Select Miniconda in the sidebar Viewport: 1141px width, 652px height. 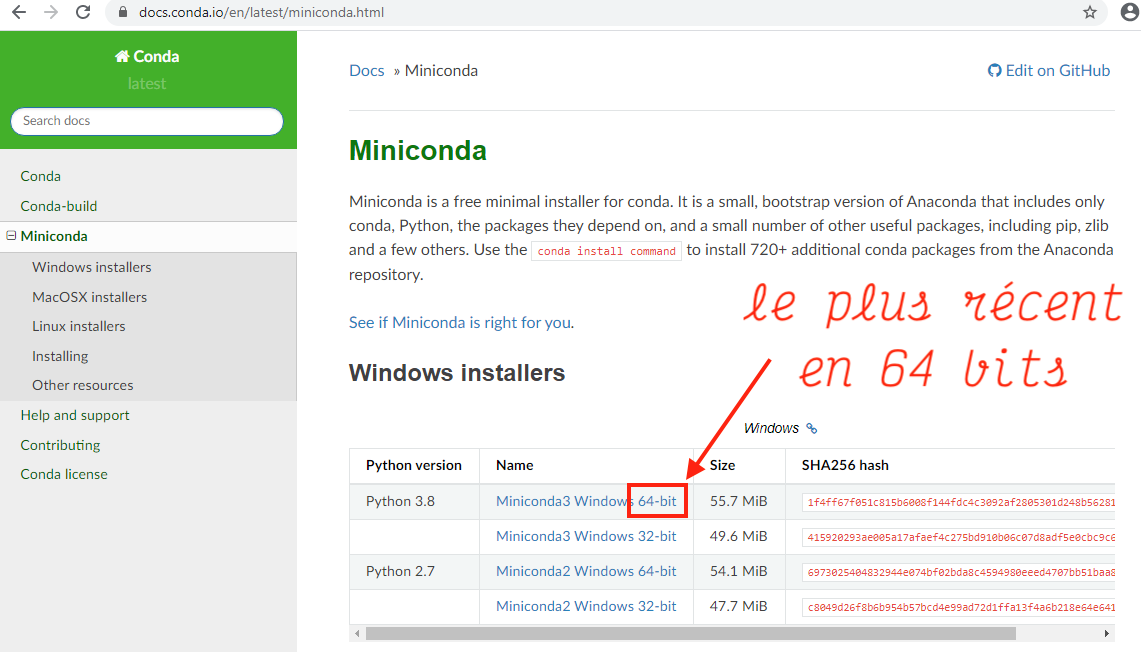tap(54, 236)
